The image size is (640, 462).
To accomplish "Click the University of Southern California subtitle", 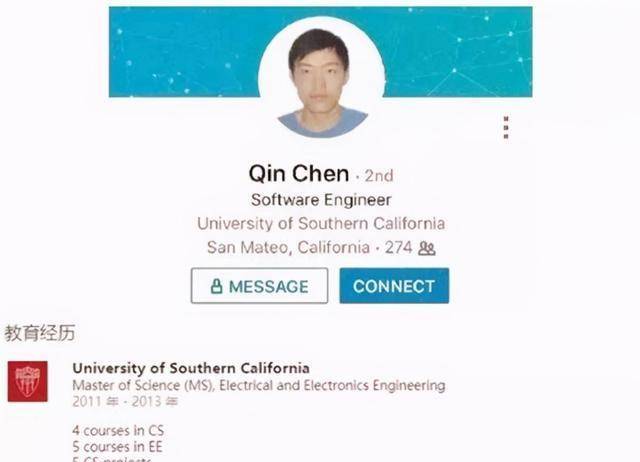I will click(321, 224).
